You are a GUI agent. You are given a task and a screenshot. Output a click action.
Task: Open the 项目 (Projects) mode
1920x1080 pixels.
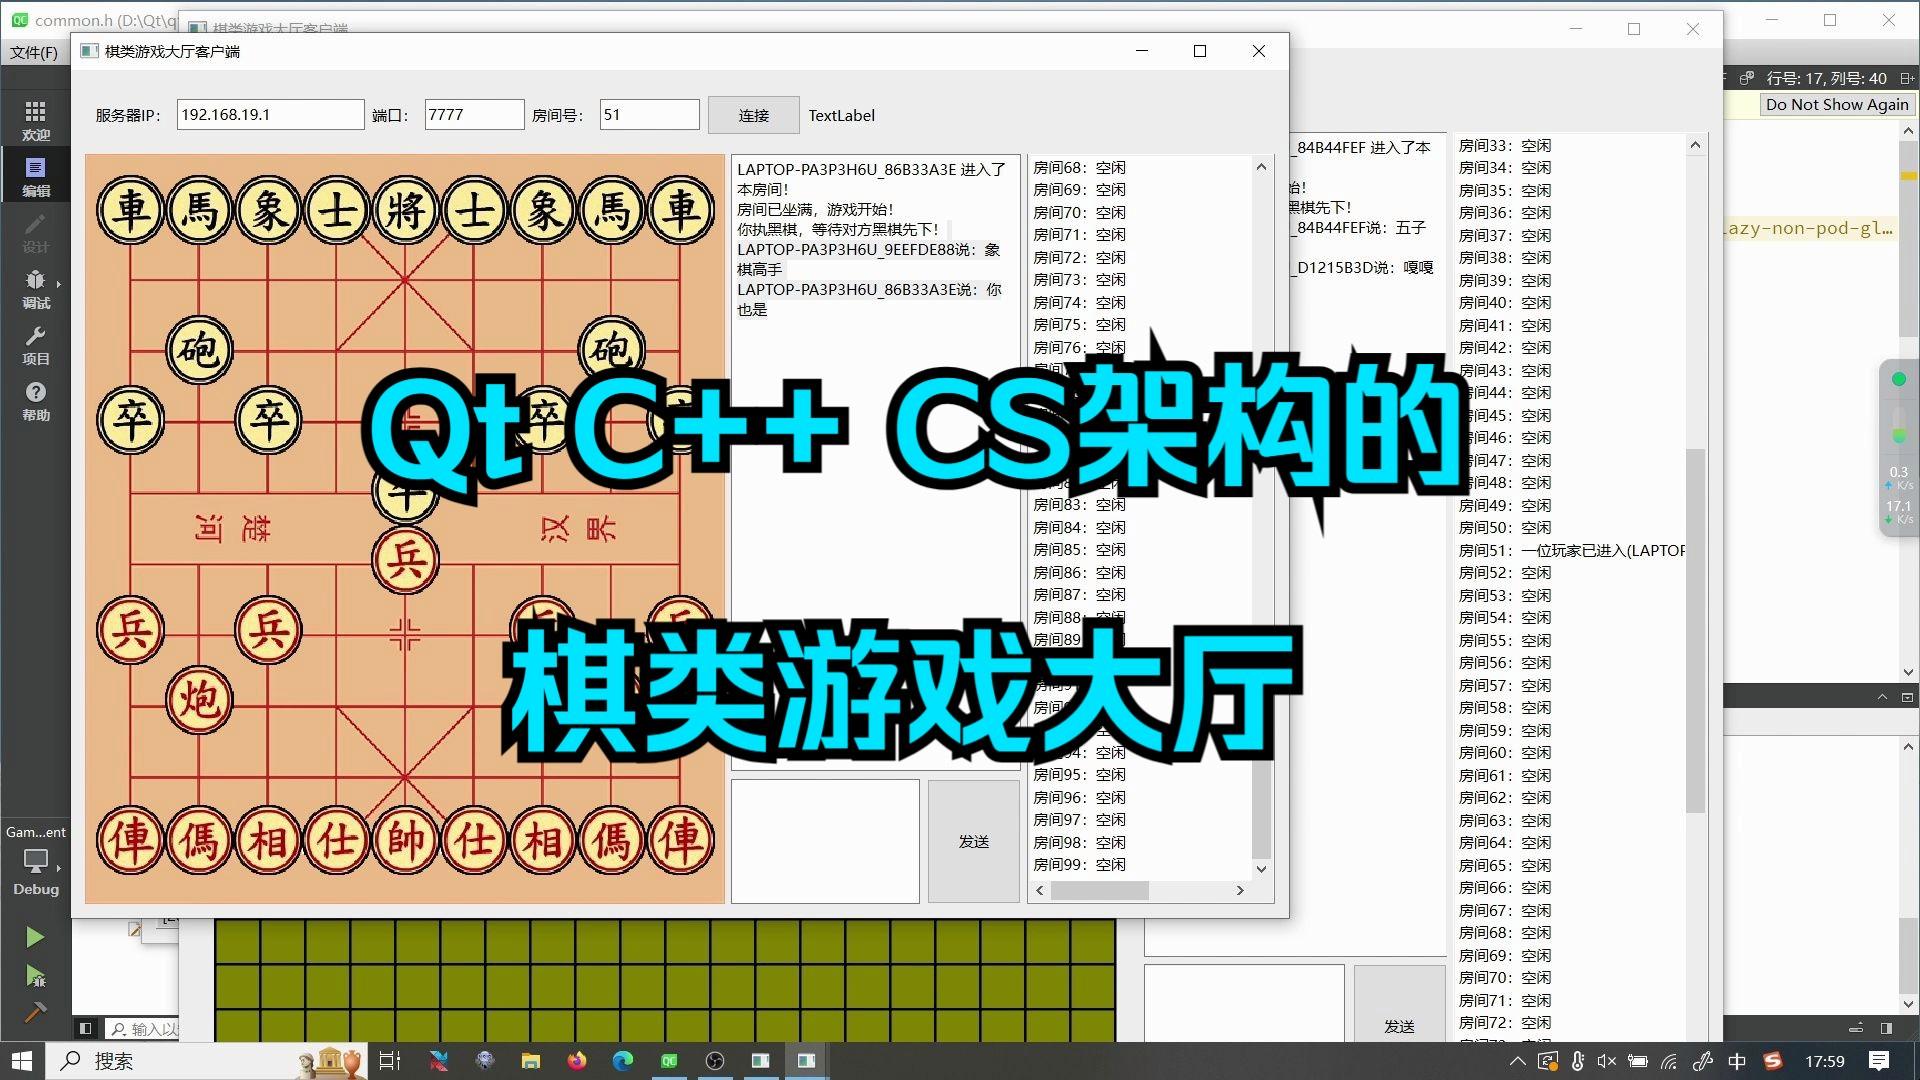click(36, 344)
